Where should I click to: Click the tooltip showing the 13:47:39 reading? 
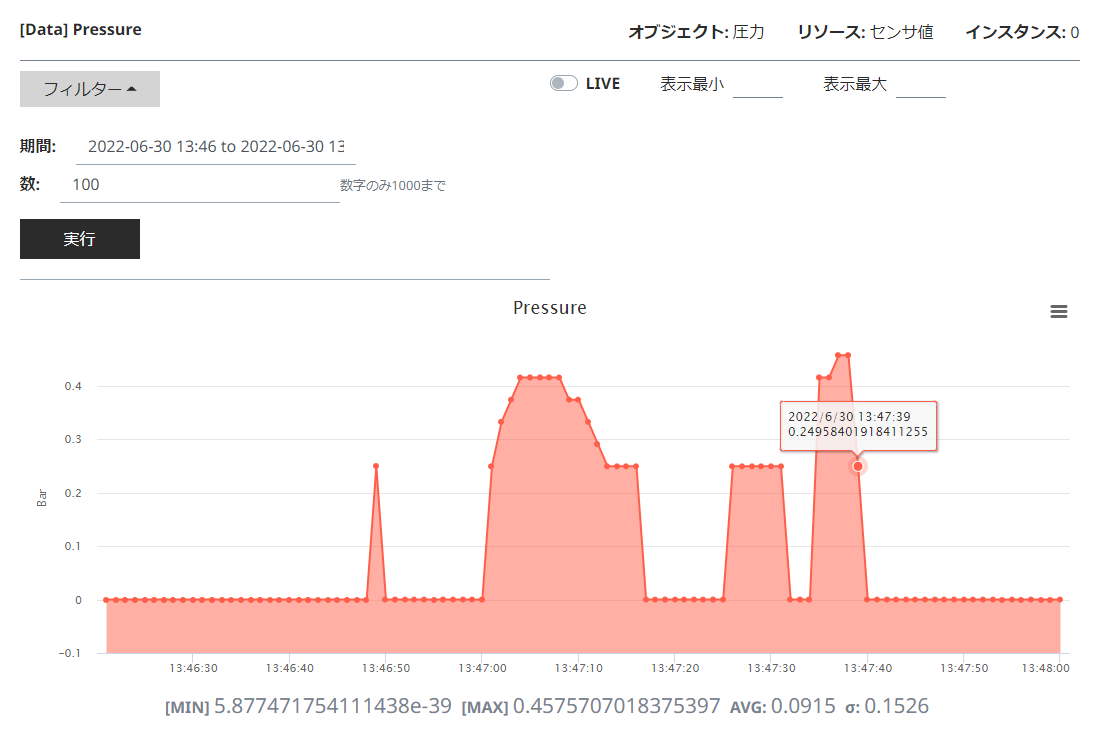(860, 426)
